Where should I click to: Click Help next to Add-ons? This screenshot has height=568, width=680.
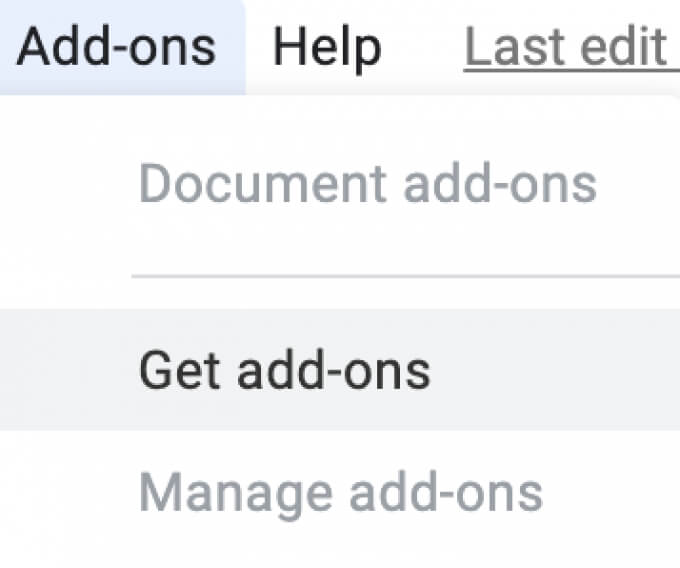[327, 47]
